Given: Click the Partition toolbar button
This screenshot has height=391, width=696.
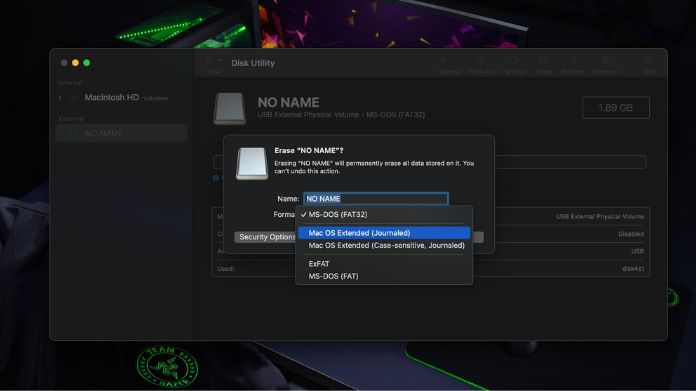Looking at the screenshot, I should [514, 65].
